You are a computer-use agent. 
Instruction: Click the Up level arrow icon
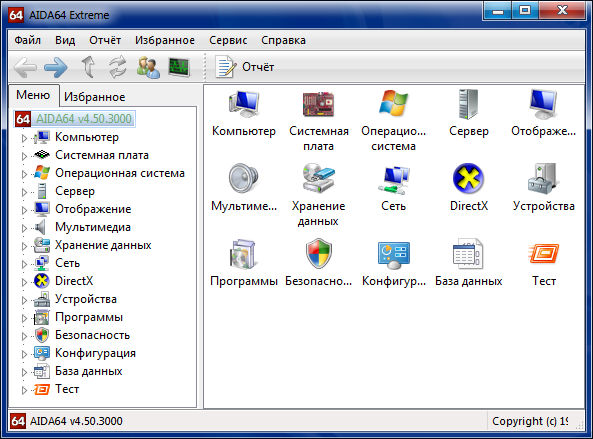coord(89,67)
